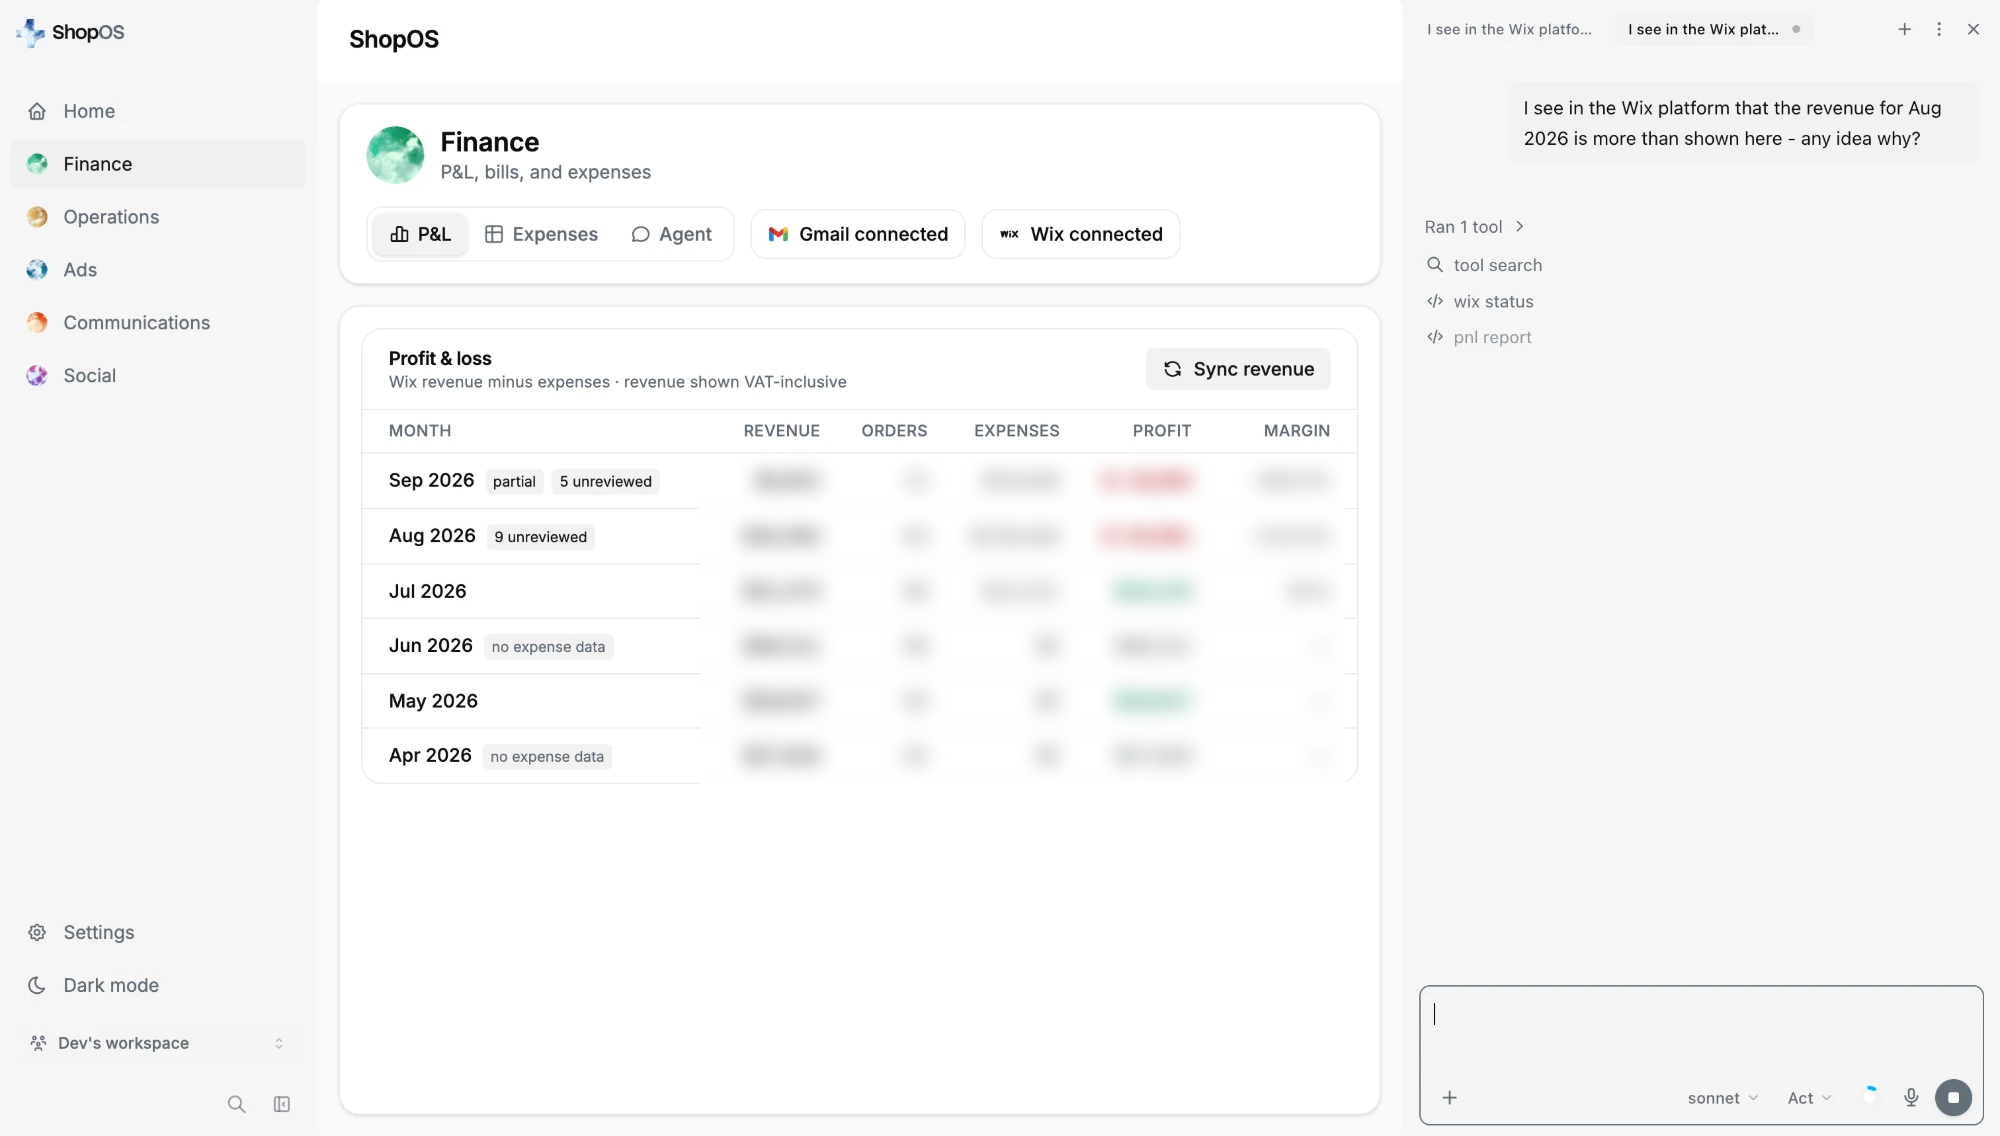
Task: Open the Communications section
Action: click(x=158, y=323)
